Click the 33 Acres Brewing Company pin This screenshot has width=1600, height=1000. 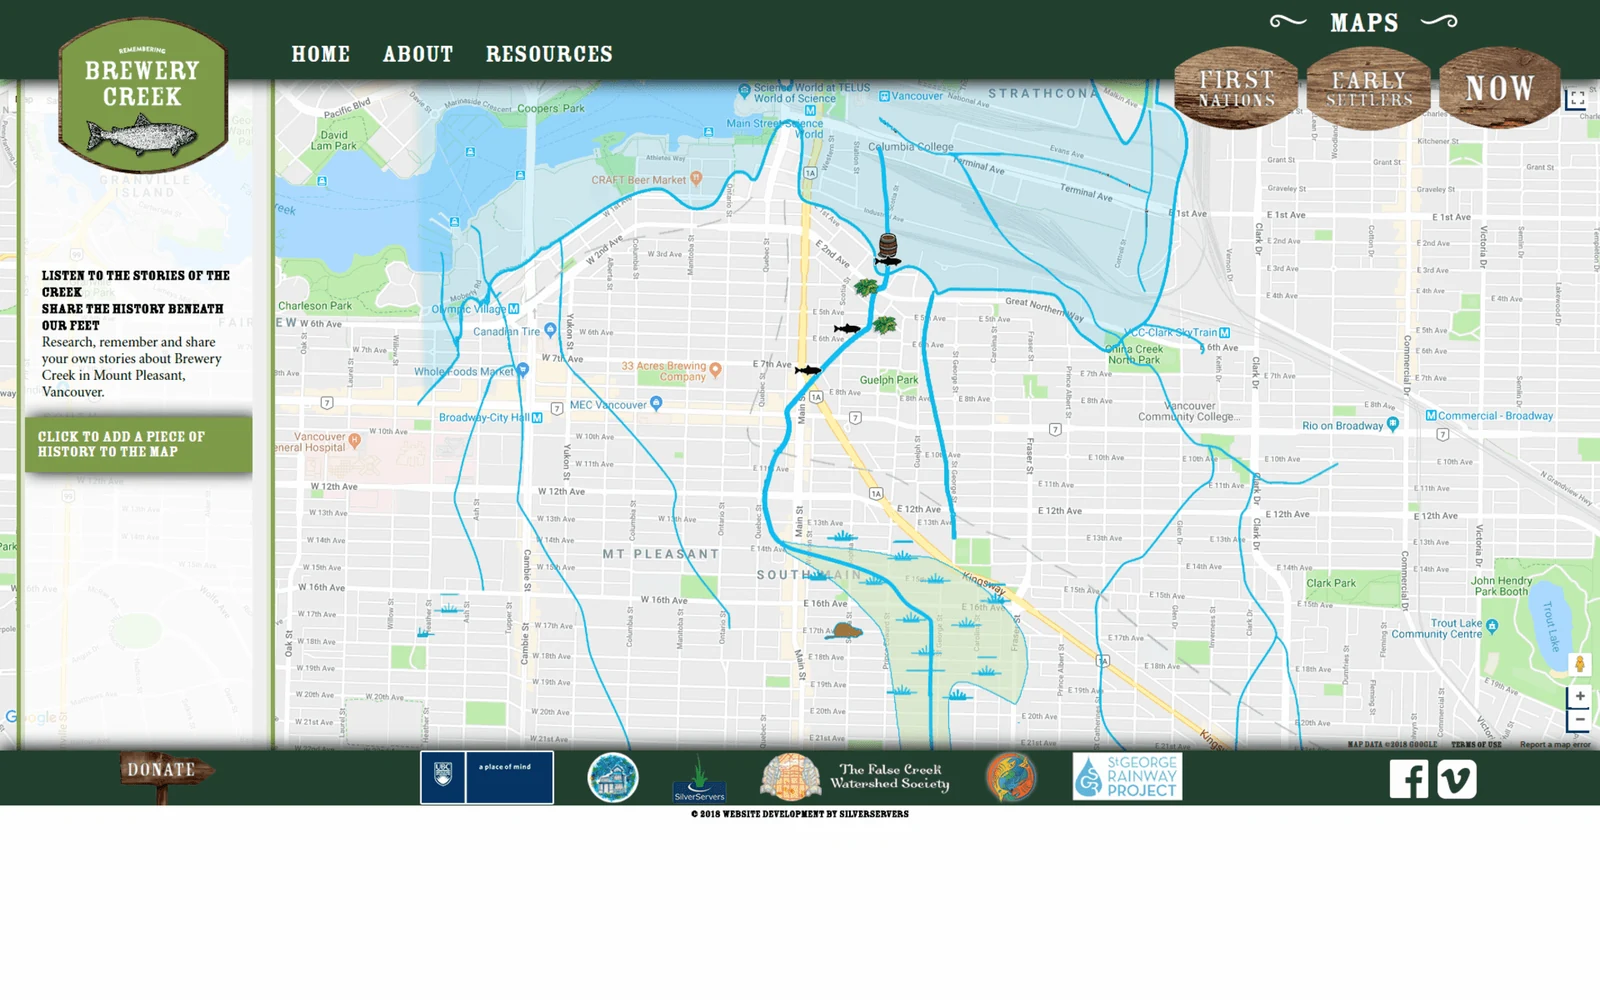[715, 369]
